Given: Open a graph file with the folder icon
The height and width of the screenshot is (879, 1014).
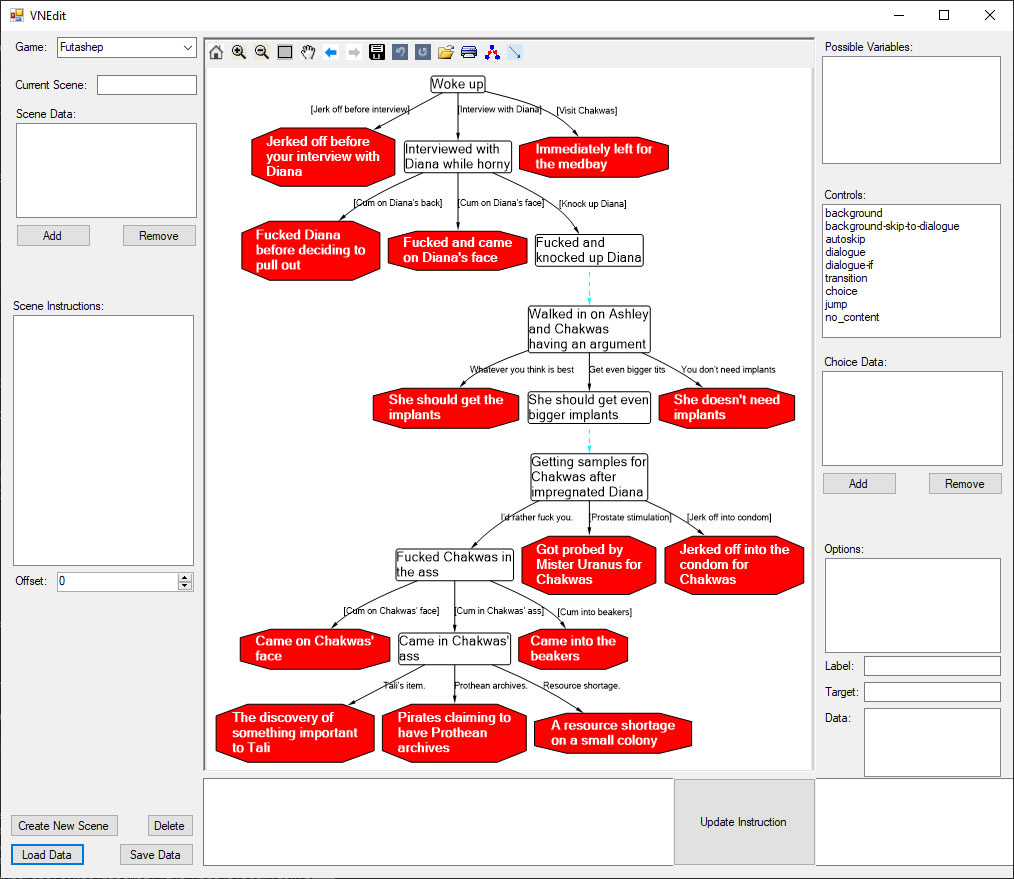Looking at the screenshot, I should coord(446,52).
